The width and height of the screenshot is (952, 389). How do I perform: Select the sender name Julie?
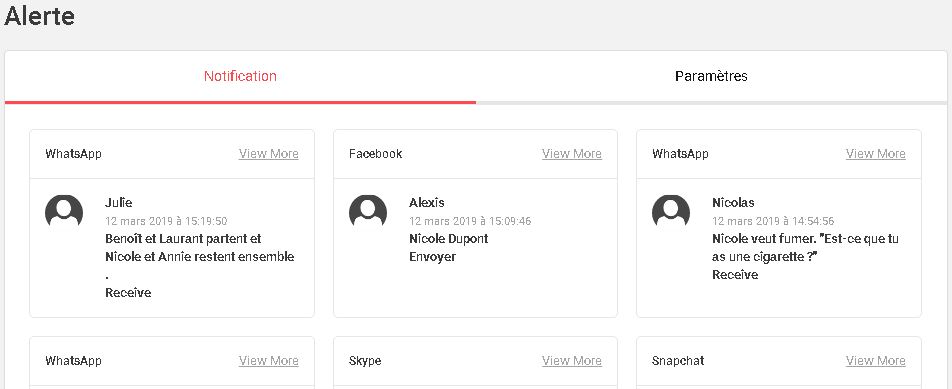coord(118,203)
